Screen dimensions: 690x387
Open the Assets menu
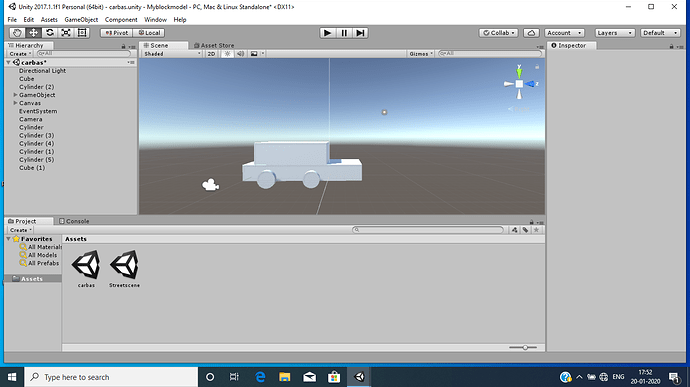(x=49, y=20)
